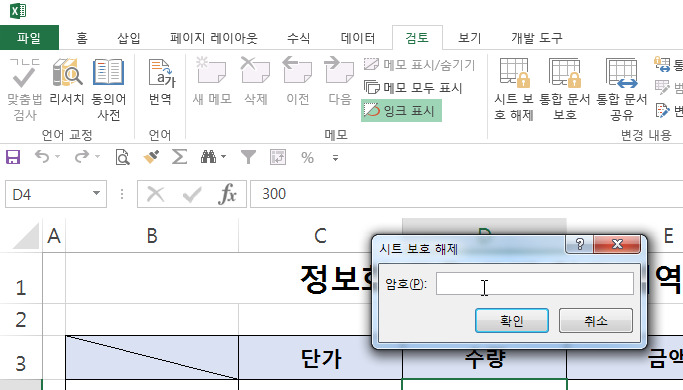Viewport: 683px width, 390px height.
Task: Click the dialog help question mark button
Action: coord(579,244)
